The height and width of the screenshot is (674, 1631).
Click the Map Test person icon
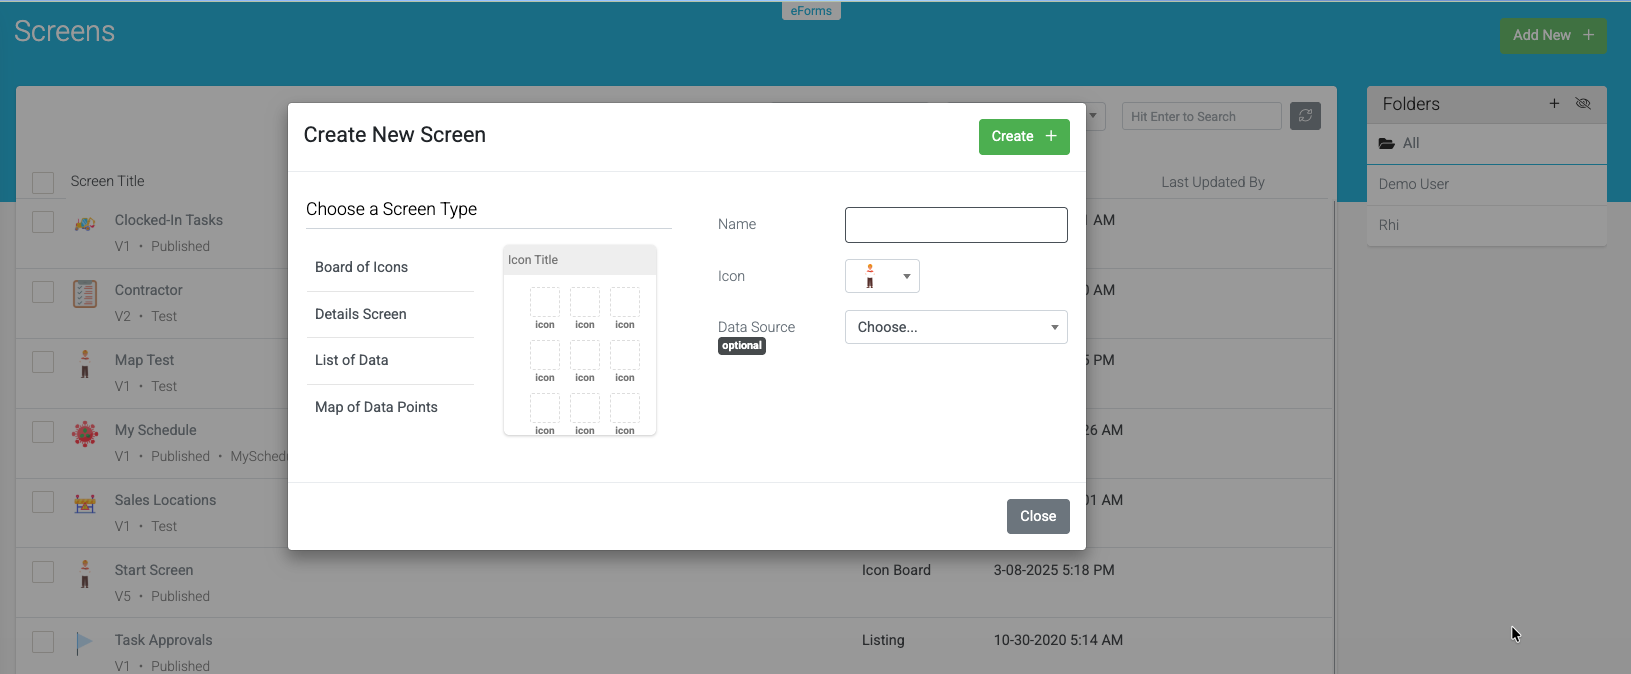tap(85, 364)
